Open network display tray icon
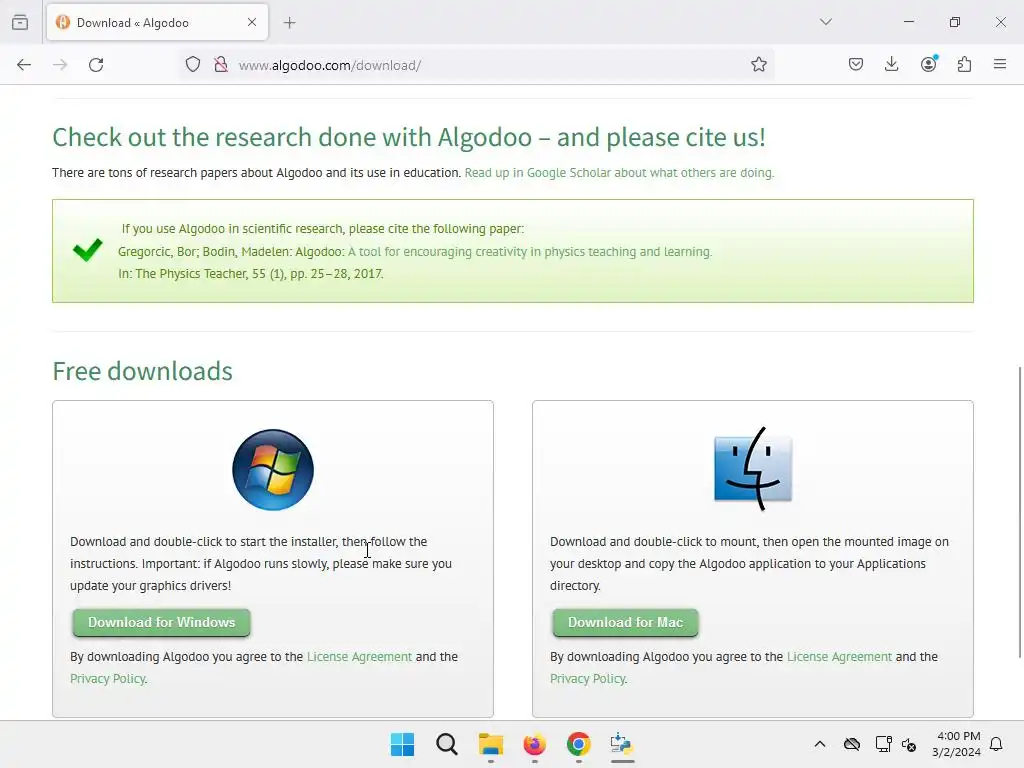 (884, 744)
